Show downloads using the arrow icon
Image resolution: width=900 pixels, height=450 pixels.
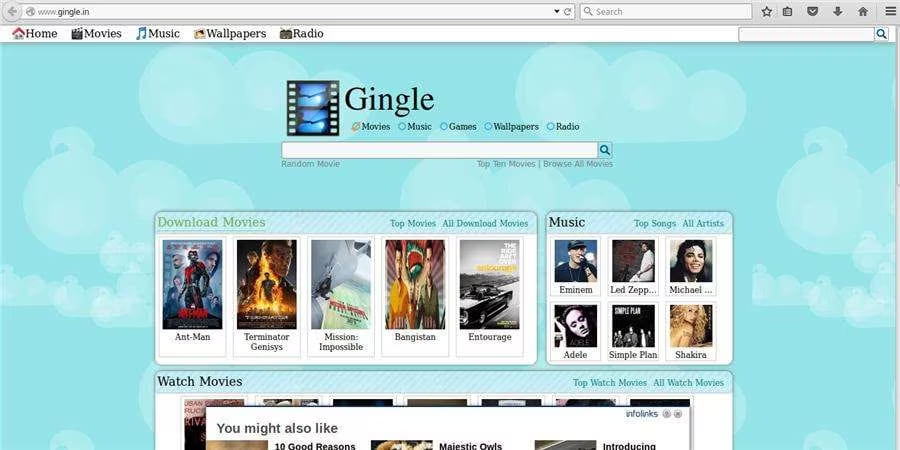point(837,12)
